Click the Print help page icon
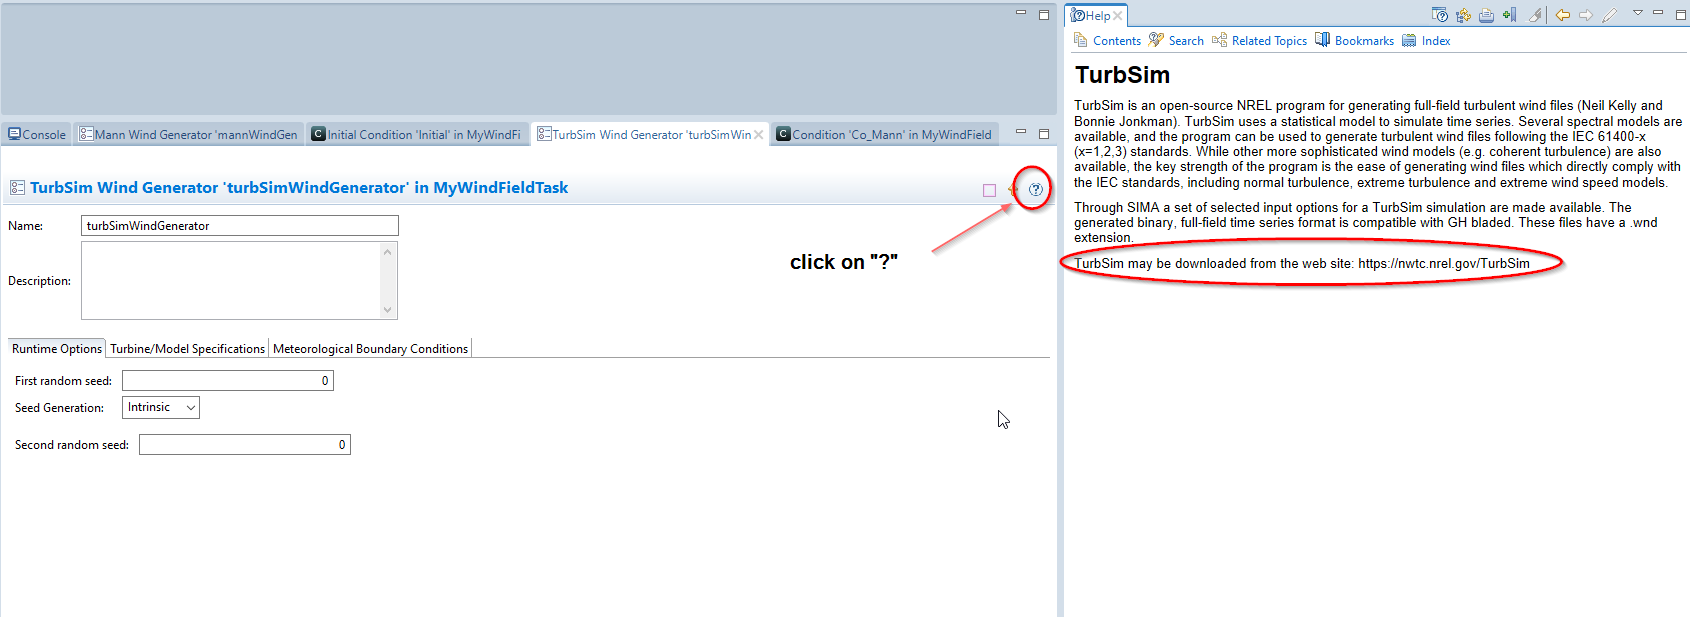 click(x=1486, y=15)
